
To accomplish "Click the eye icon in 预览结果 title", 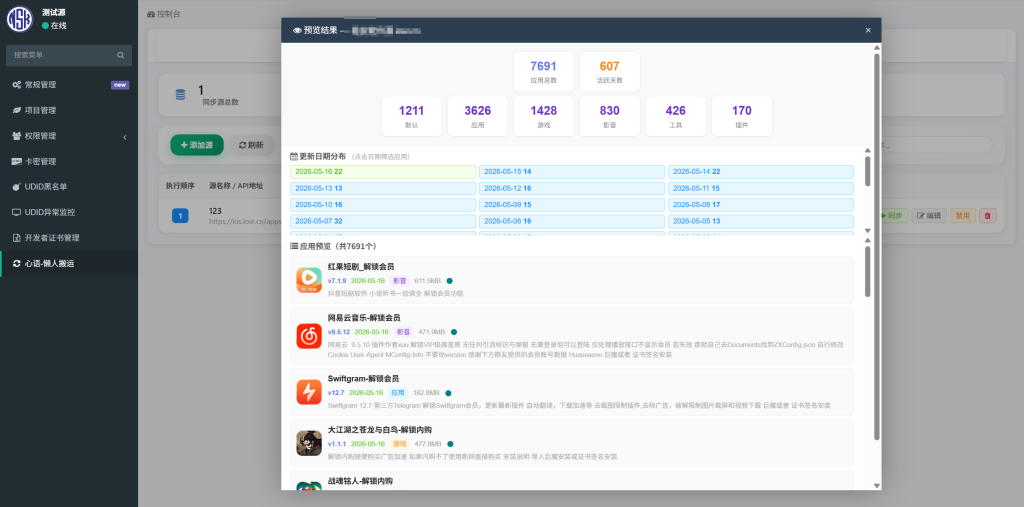I will click(x=297, y=30).
